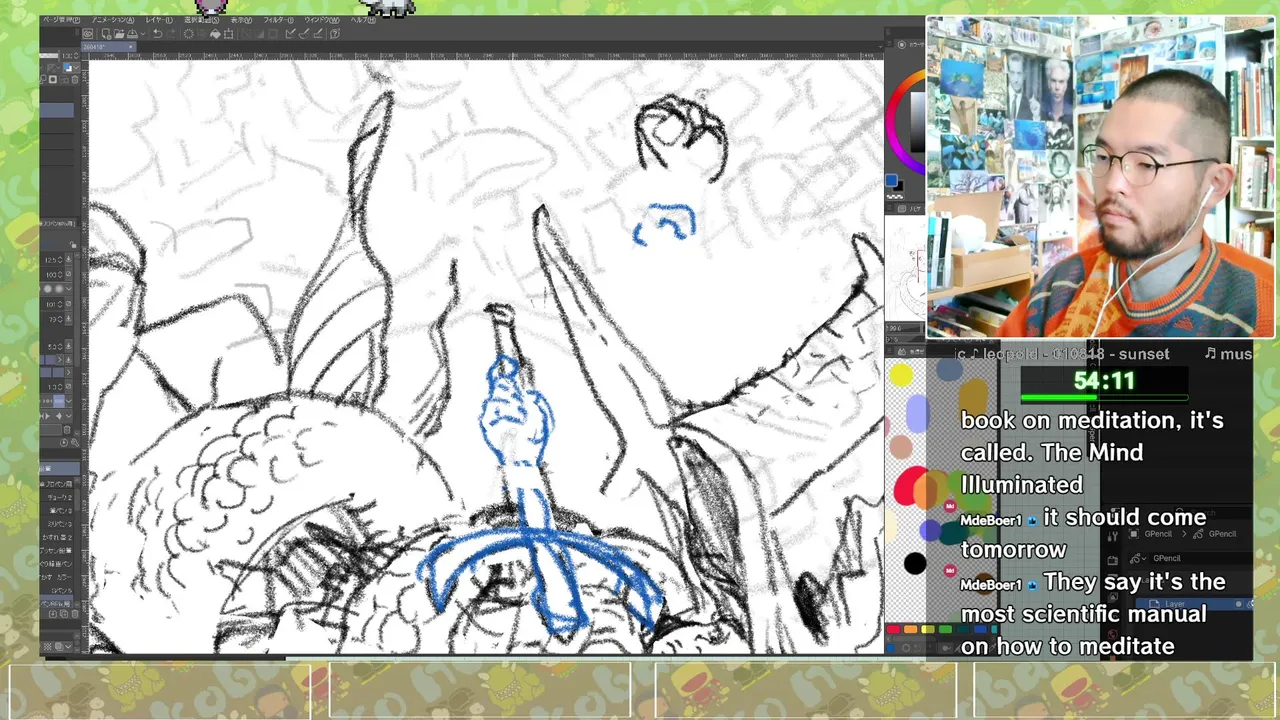Click the Fill bucket toolbar icon
Image resolution: width=1280 pixels, height=720 pixels.
pos(215,34)
